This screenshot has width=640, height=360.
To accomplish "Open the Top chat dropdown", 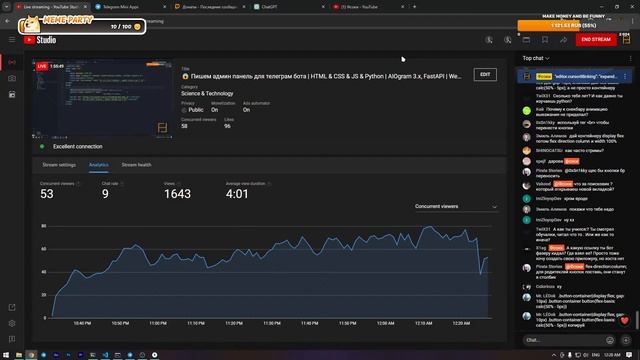I will (536, 58).
